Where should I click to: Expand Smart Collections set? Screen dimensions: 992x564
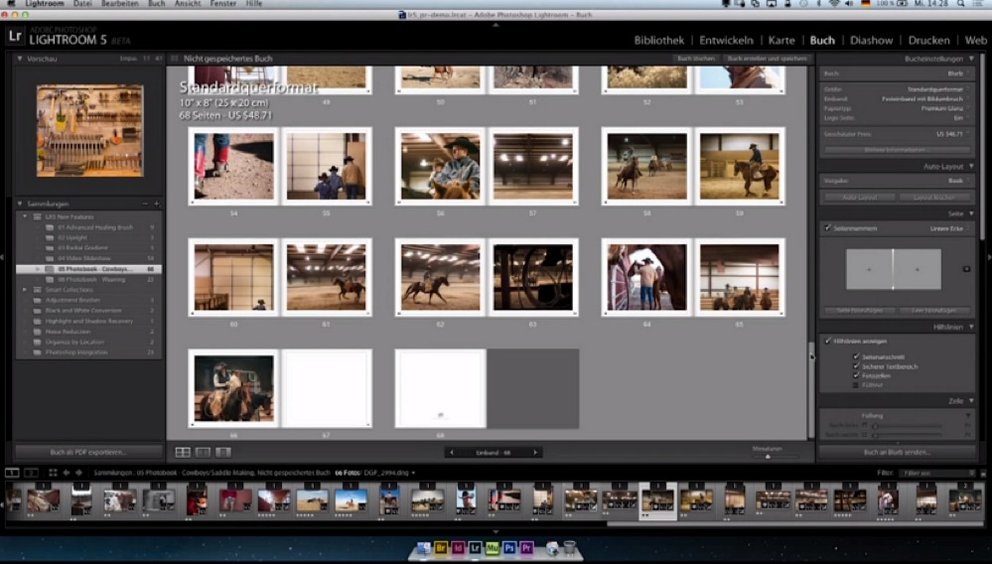tap(25, 290)
